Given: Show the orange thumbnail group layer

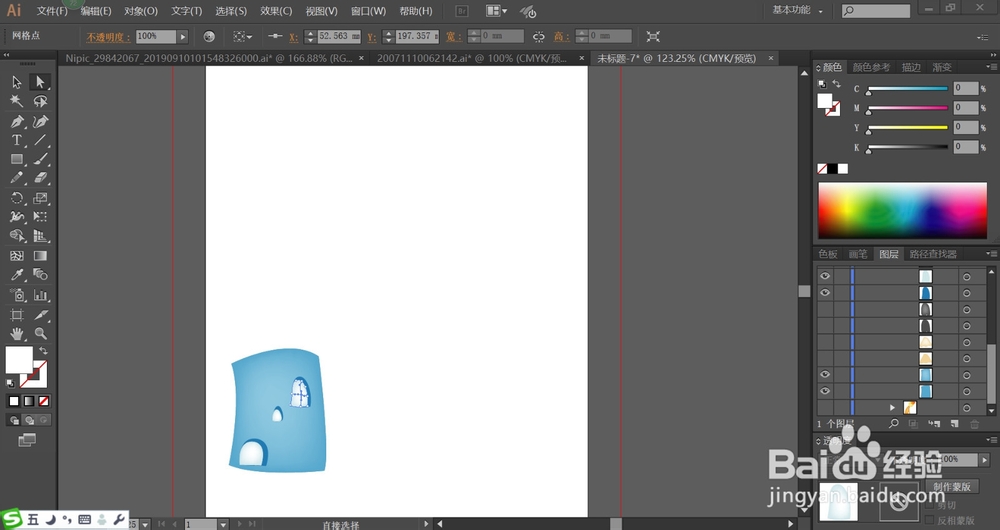Looking at the screenshot, I should (825, 408).
